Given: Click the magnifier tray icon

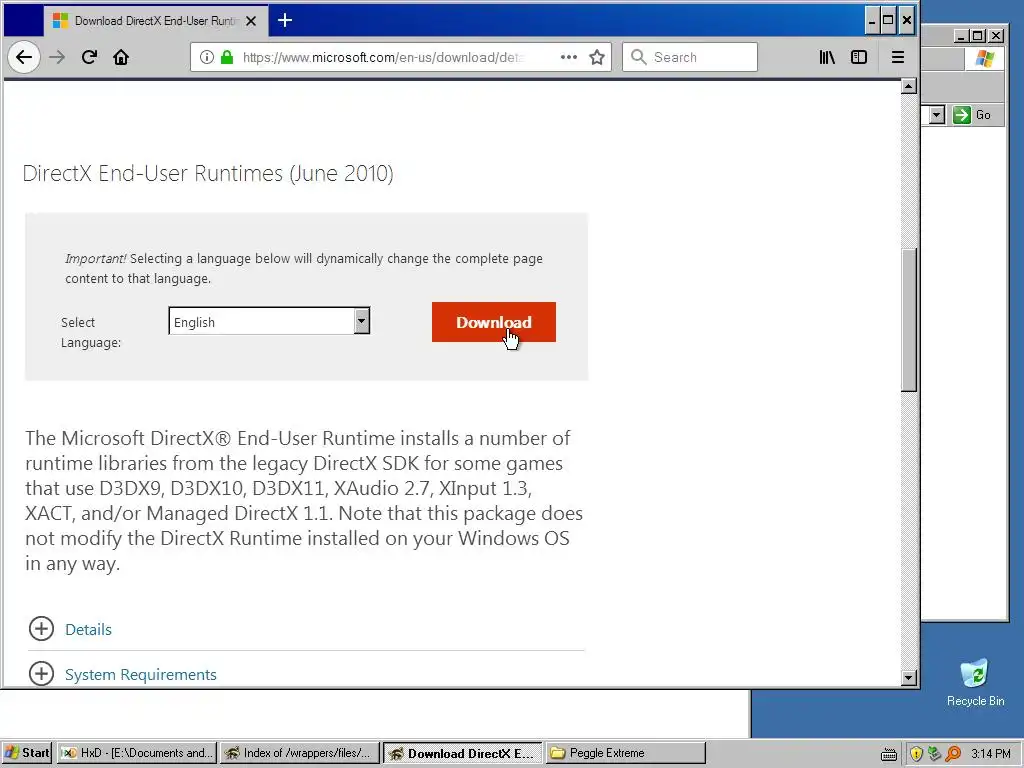Looking at the screenshot, I should (953, 754).
